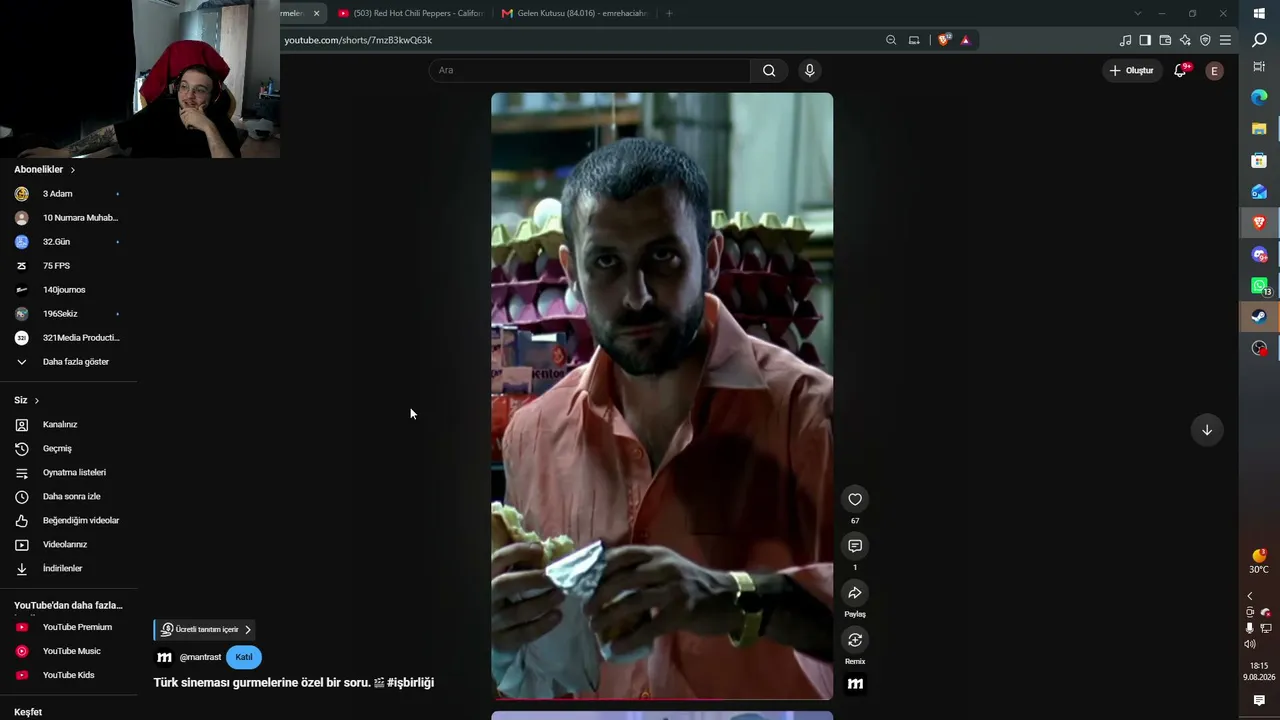This screenshot has width=1280, height=720.
Task: Start voice search with the microphone icon
Action: pos(810,70)
